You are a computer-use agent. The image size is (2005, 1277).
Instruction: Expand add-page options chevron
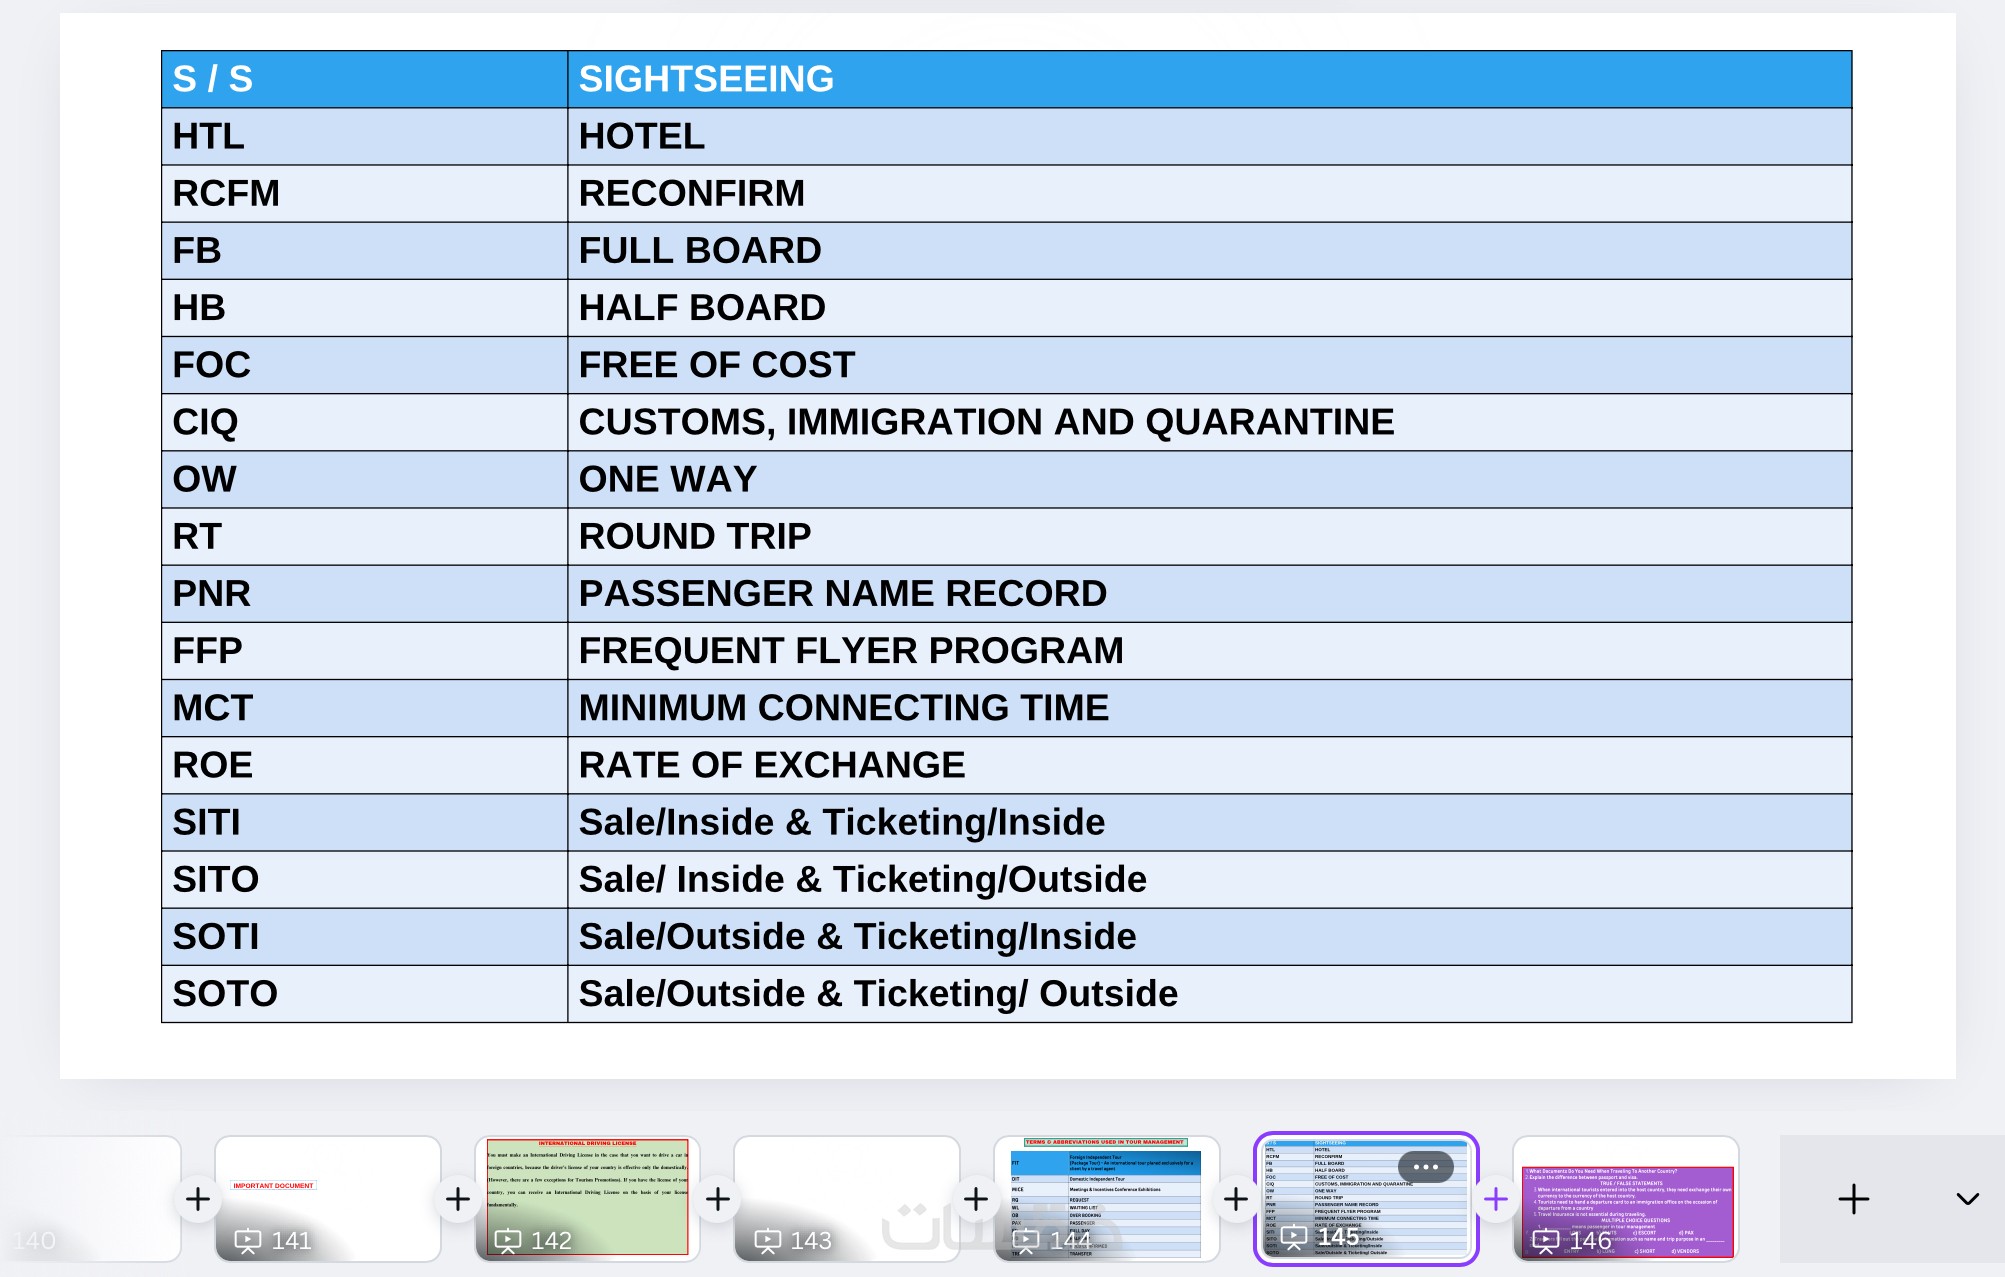1967,1199
